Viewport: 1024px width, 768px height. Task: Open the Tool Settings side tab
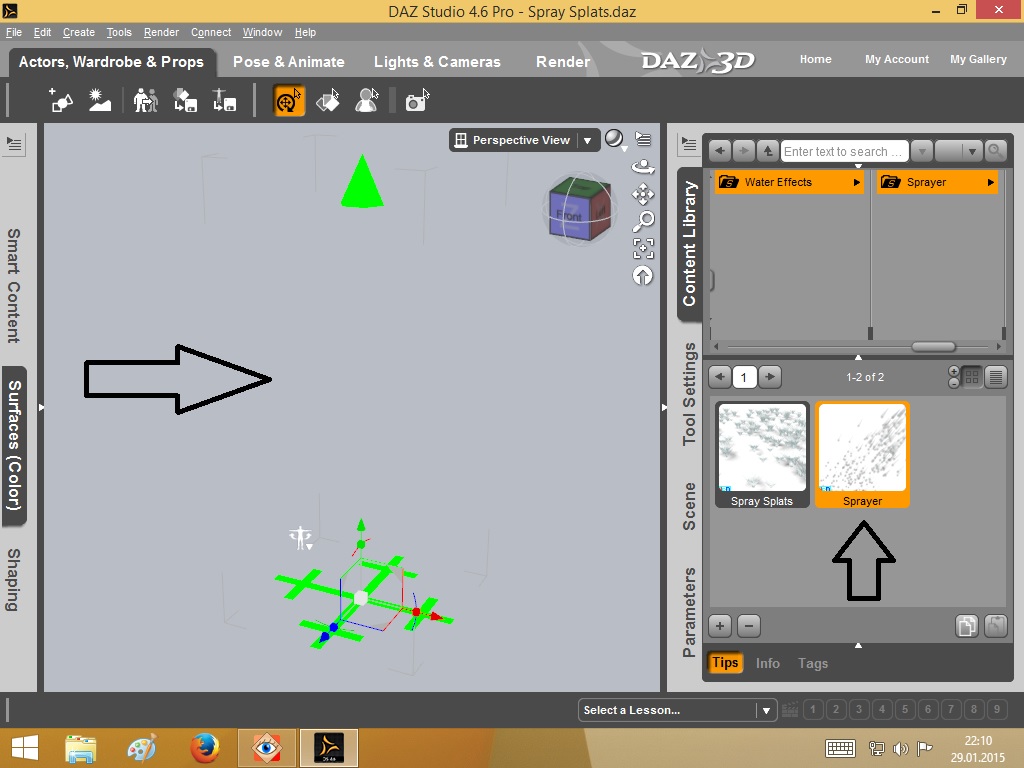[x=690, y=394]
